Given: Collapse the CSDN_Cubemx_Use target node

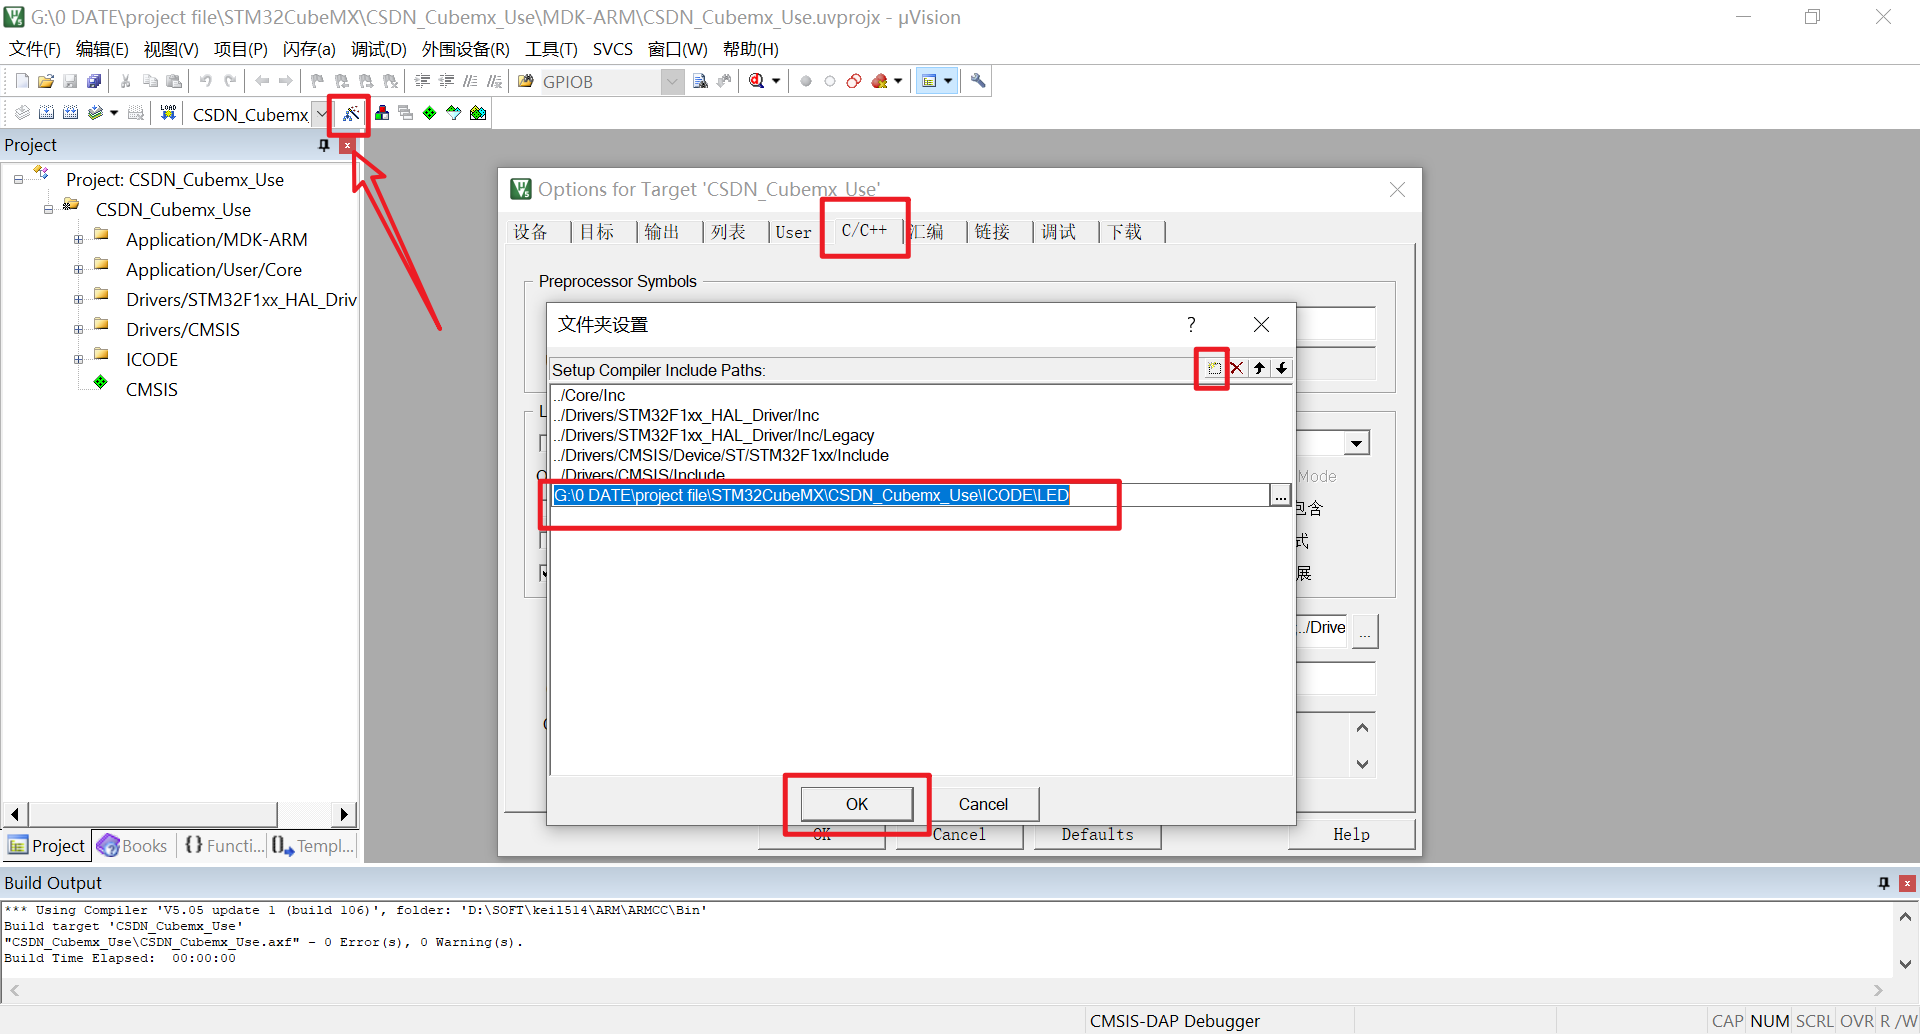Looking at the screenshot, I should point(48,210).
